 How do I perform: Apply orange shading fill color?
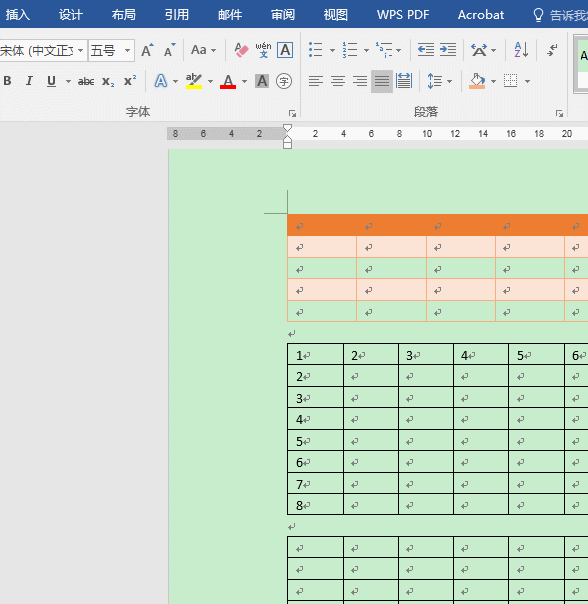click(477, 81)
